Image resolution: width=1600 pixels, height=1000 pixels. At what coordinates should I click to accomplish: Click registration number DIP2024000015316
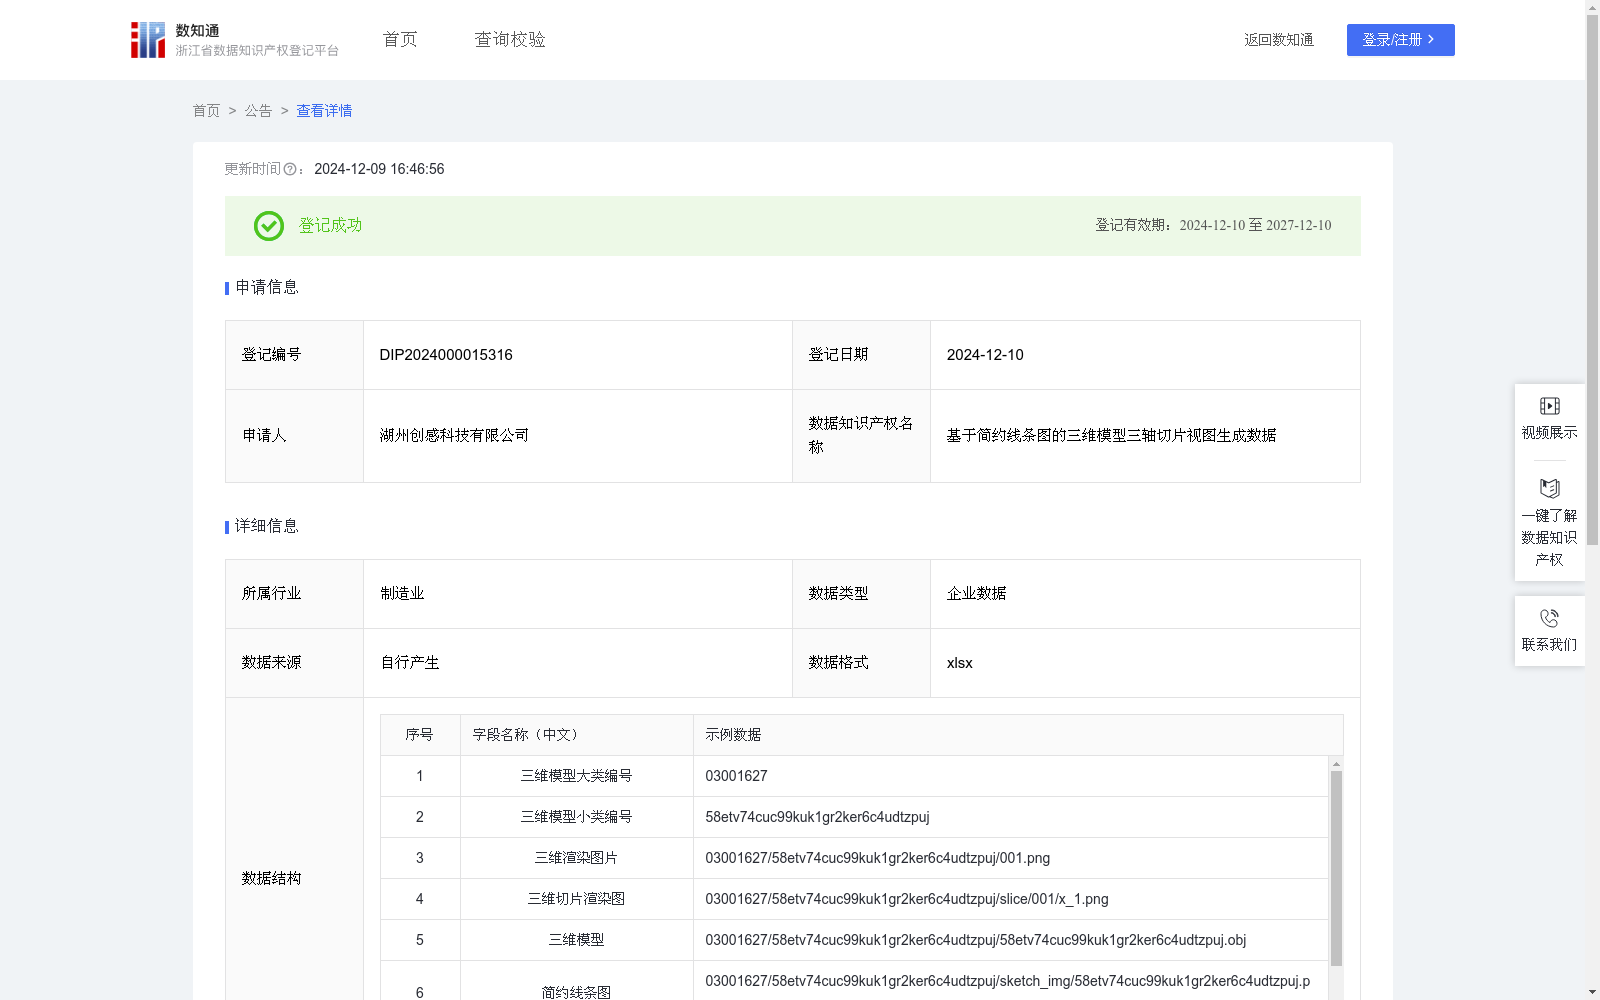tap(446, 355)
